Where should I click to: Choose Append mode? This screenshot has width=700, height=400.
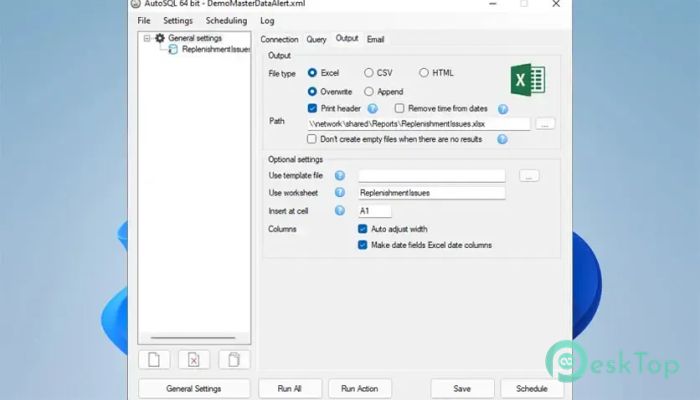click(368, 92)
